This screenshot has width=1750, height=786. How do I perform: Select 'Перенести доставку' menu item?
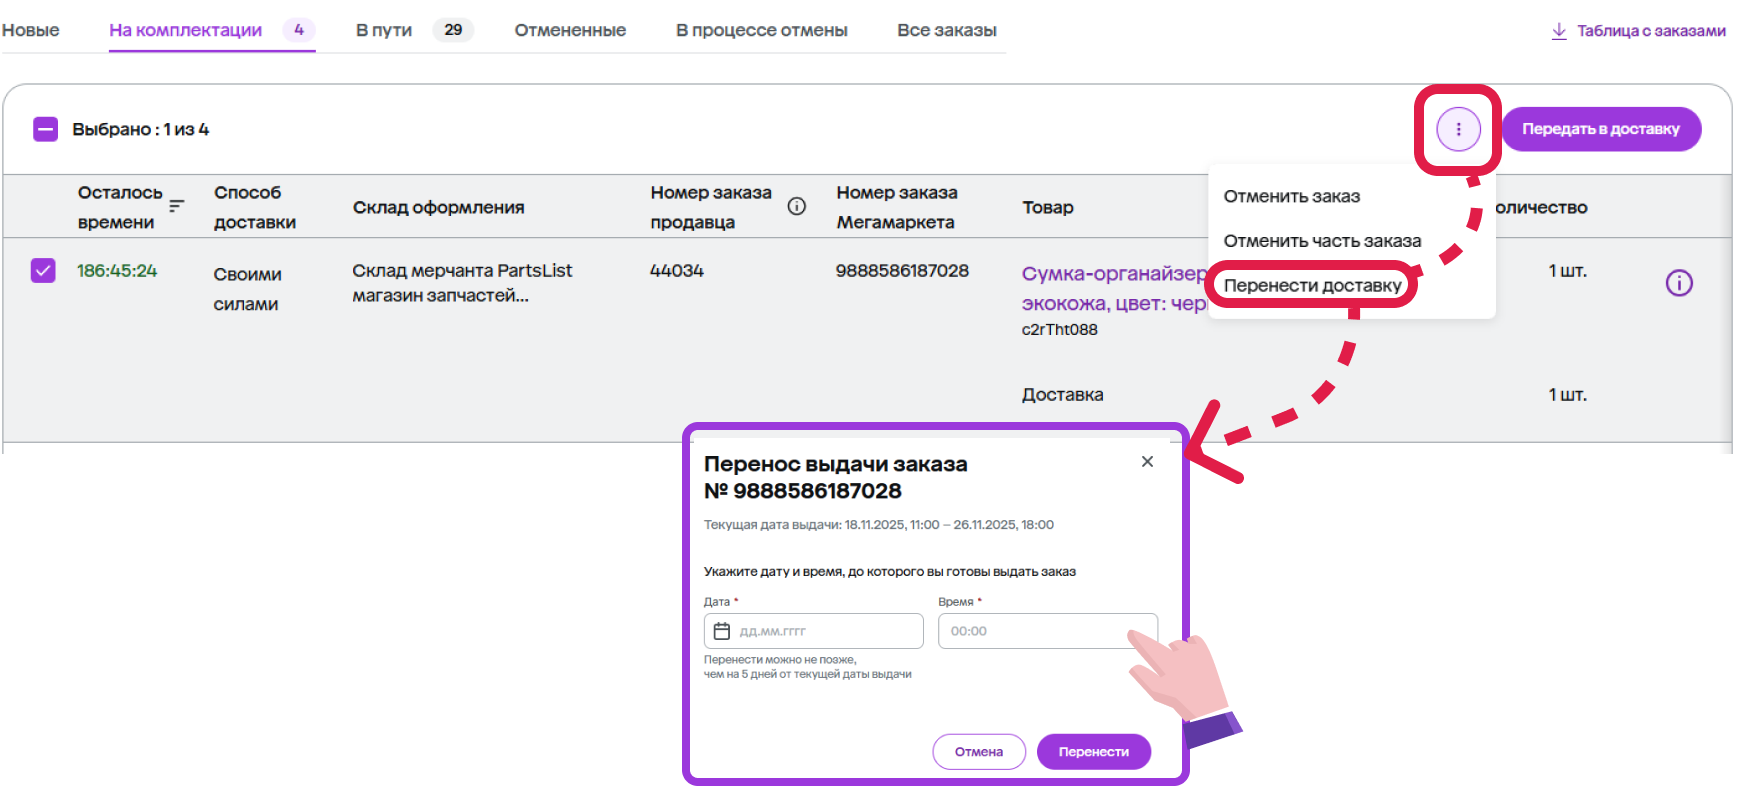point(1312,285)
